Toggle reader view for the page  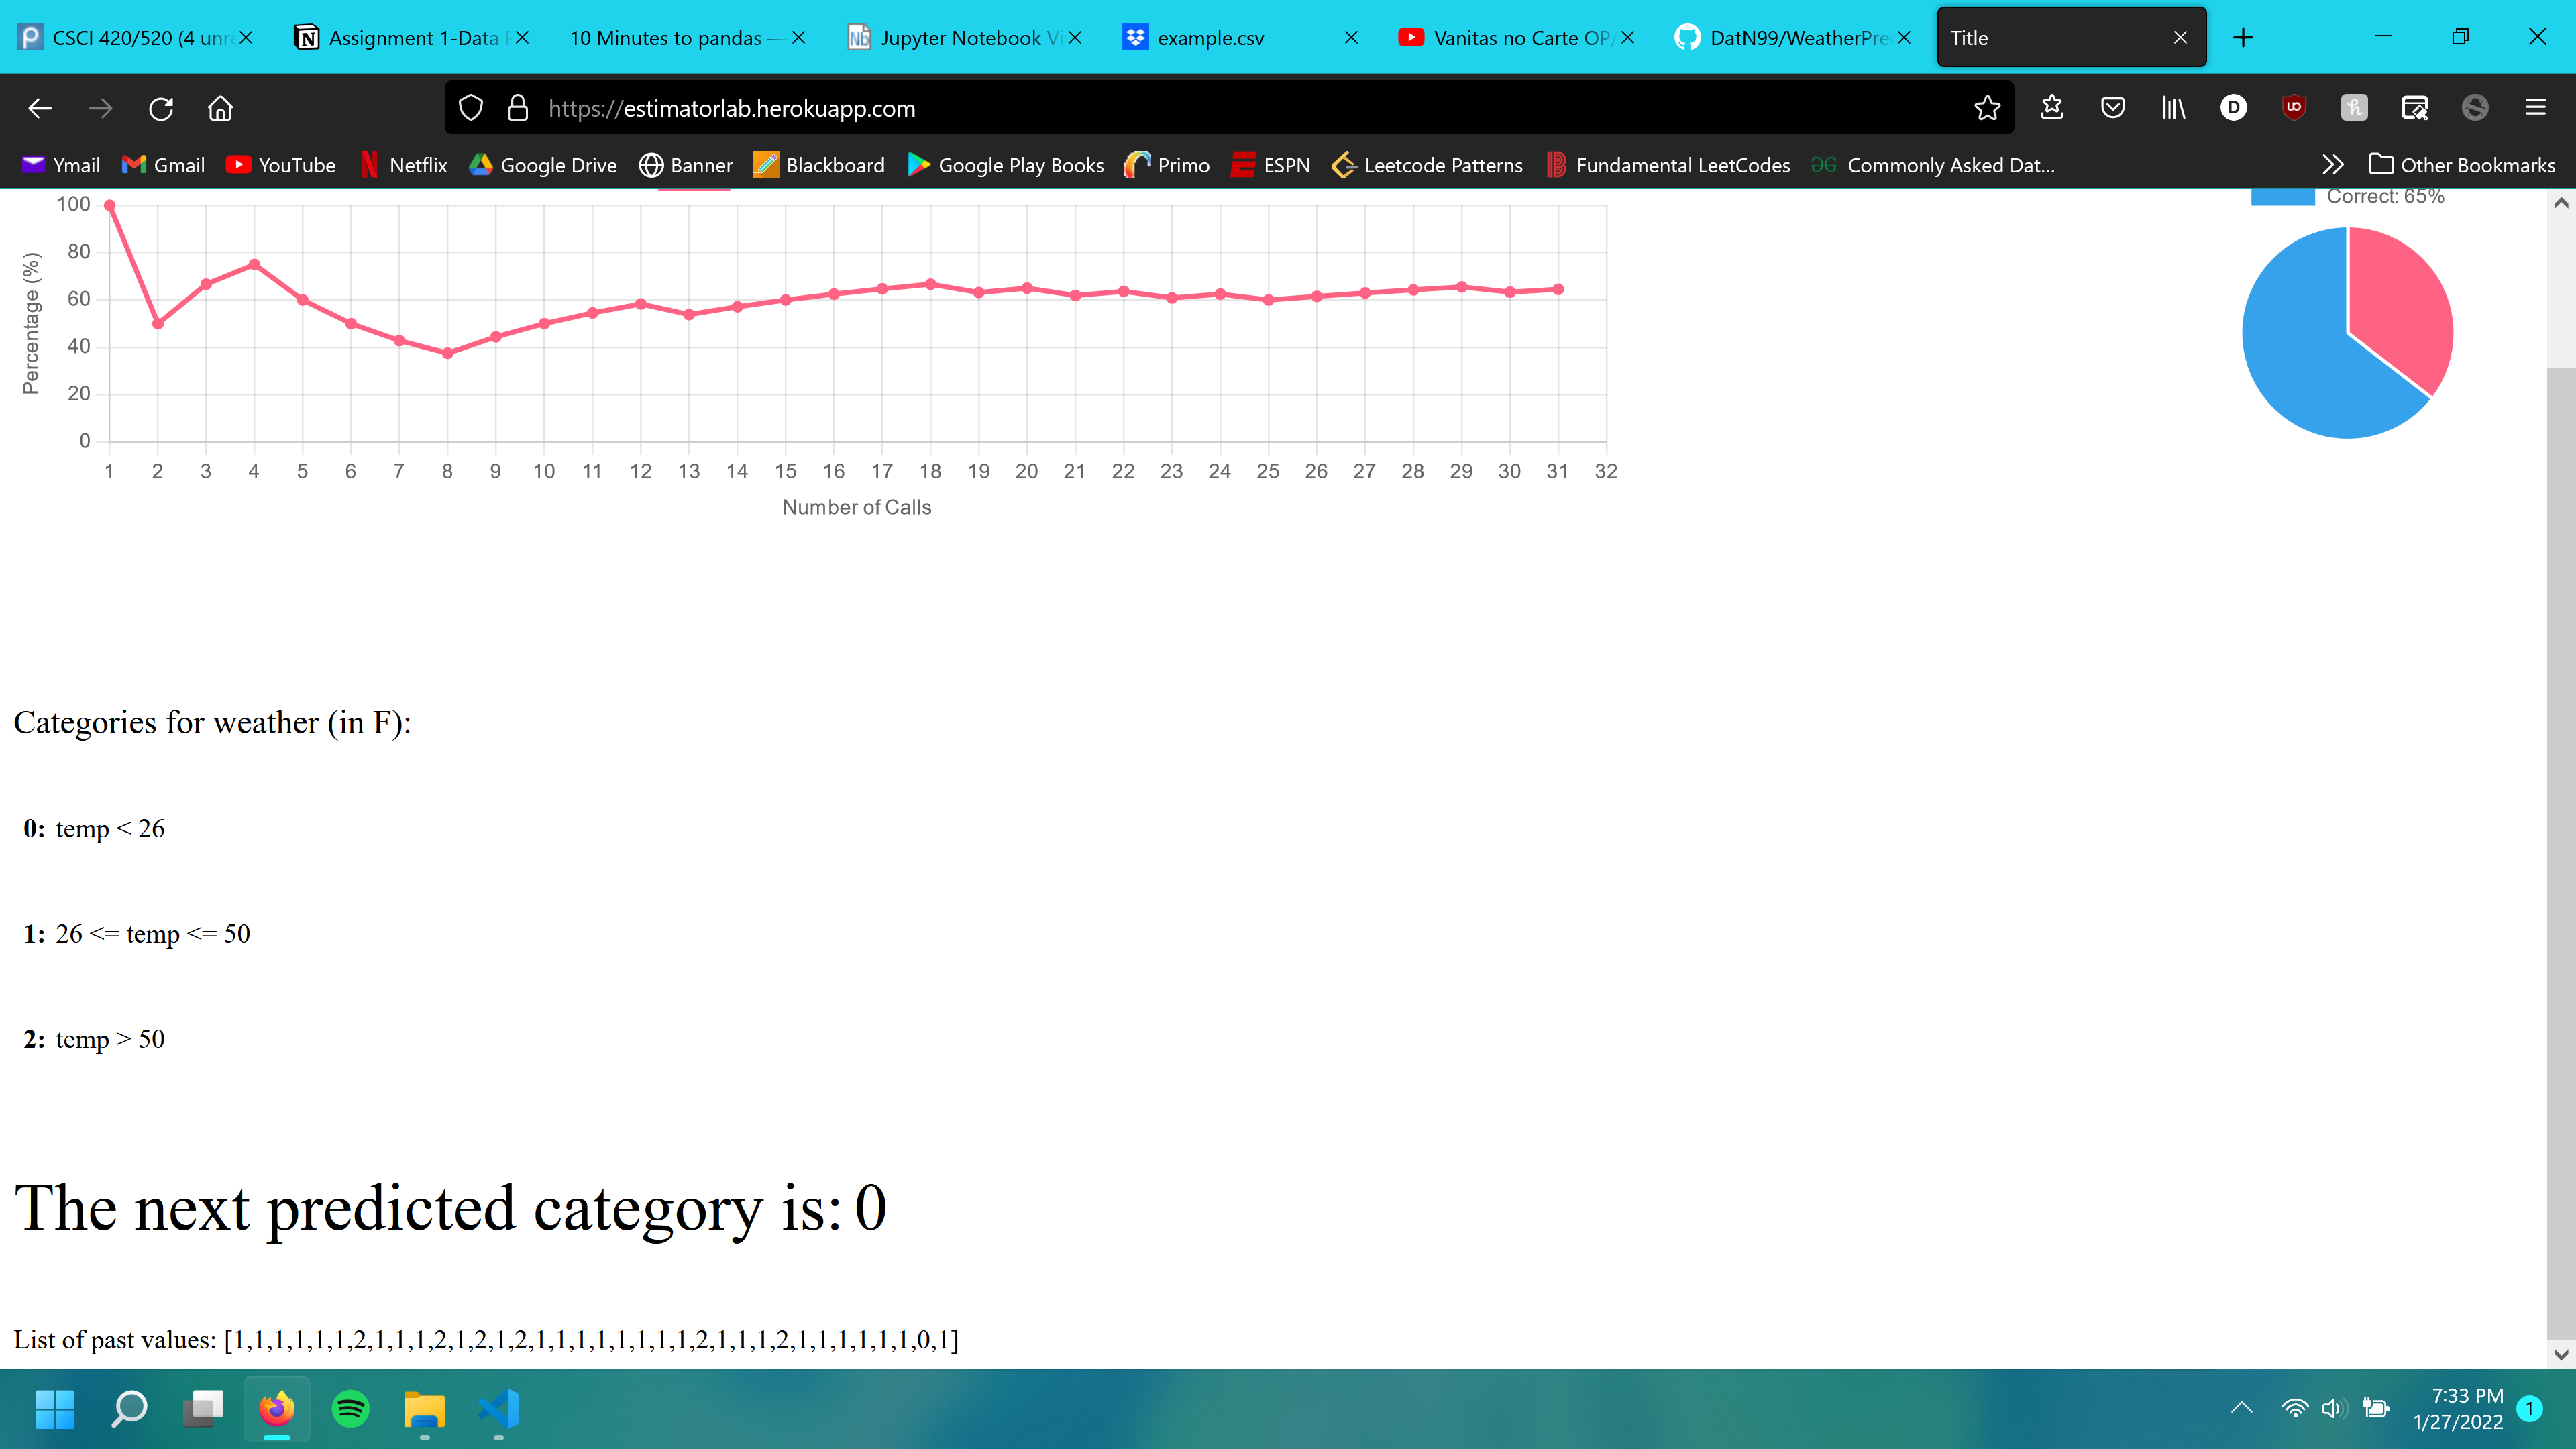(x=2415, y=108)
